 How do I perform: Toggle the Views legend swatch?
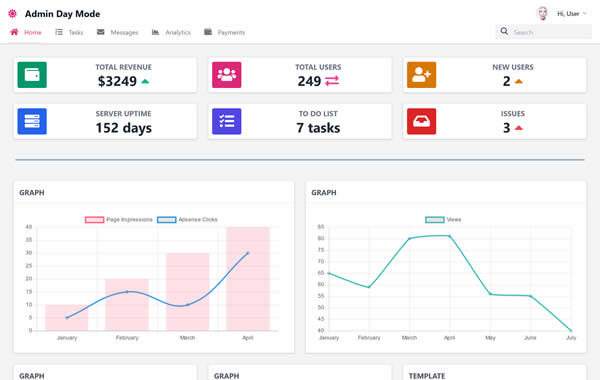tap(435, 220)
